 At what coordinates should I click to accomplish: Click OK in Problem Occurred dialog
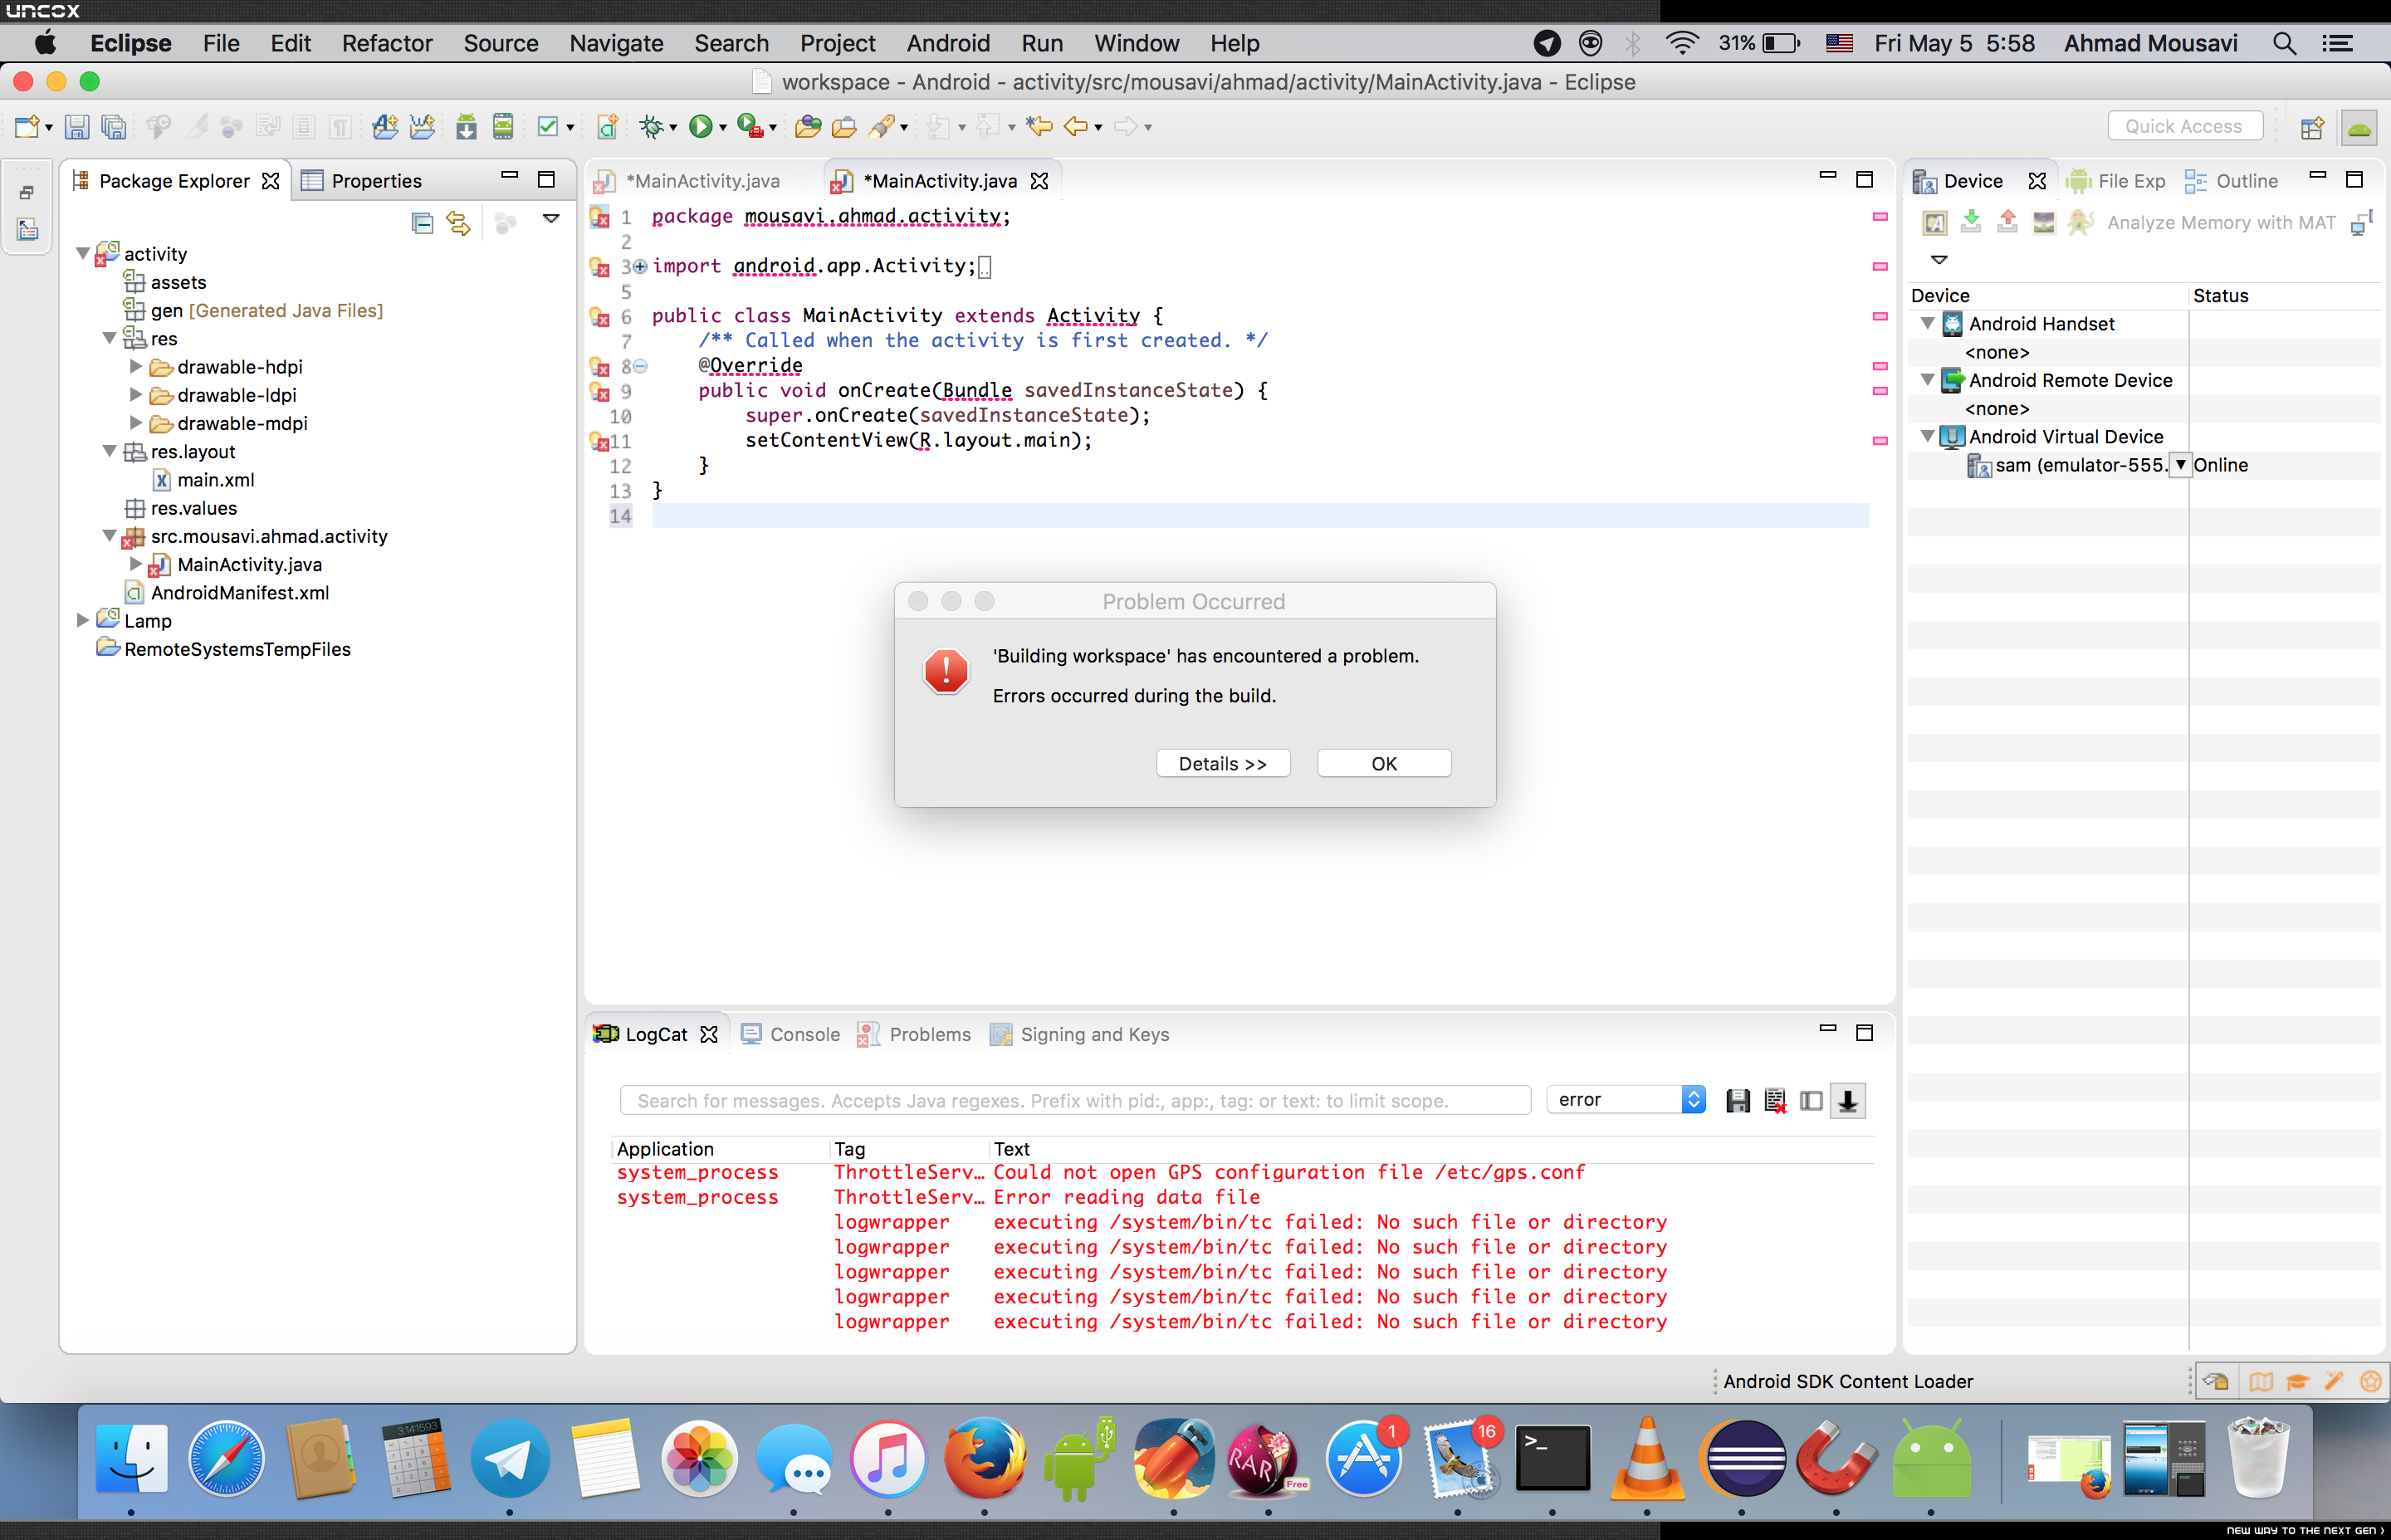pos(1384,764)
